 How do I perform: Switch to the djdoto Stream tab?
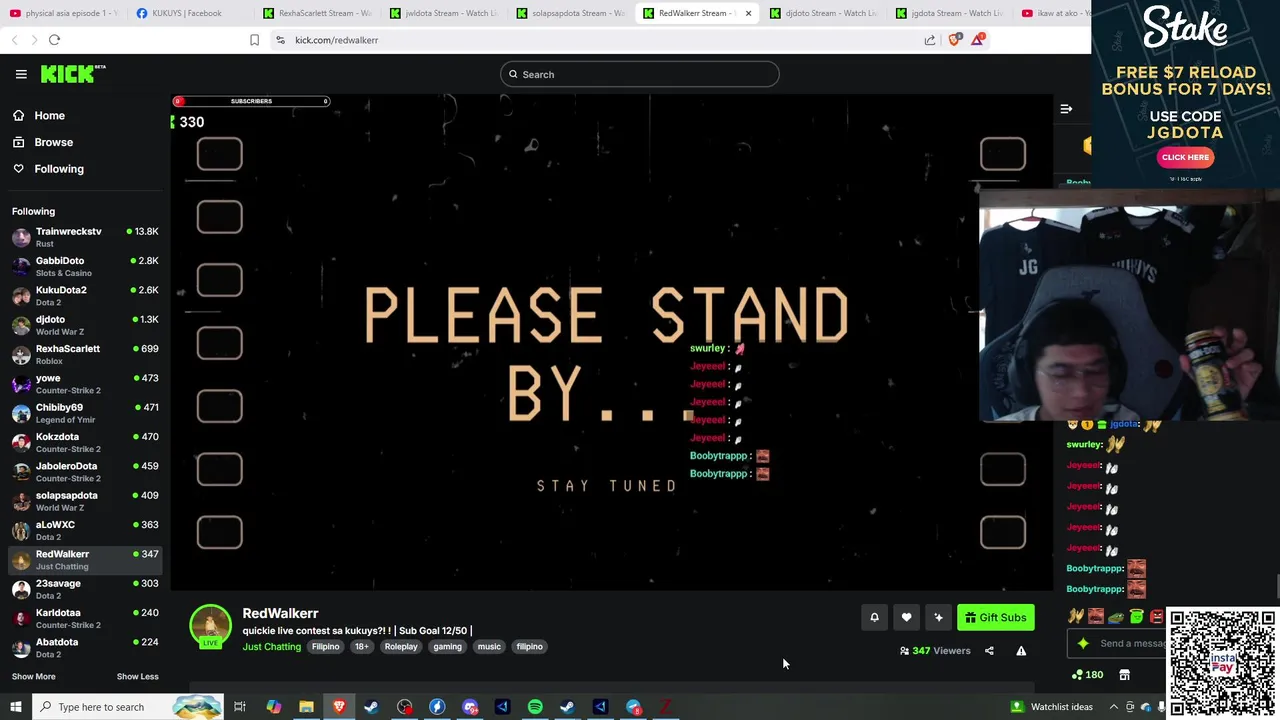tap(822, 13)
